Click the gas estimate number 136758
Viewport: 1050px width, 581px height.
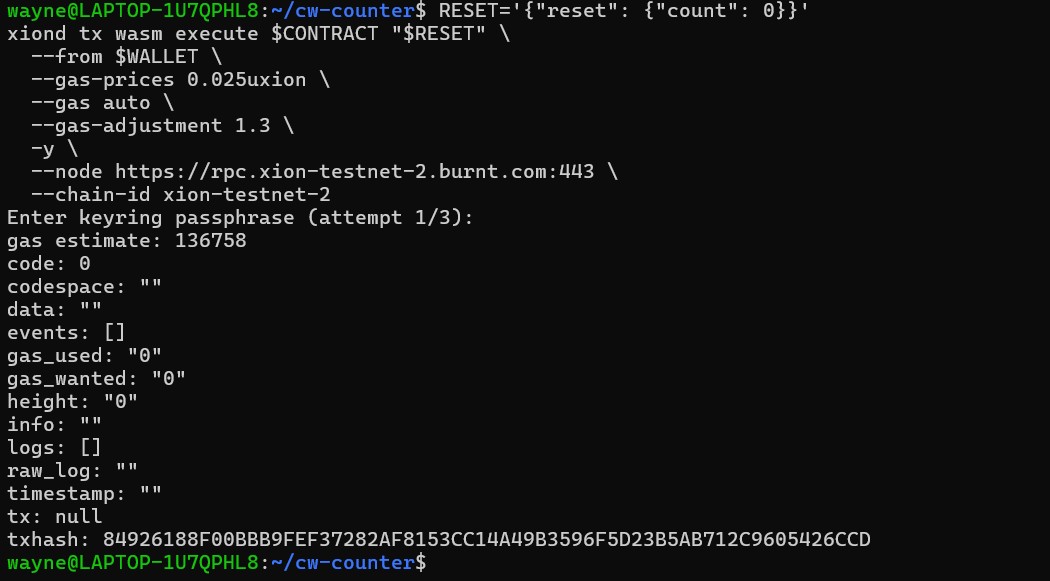[210, 241]
